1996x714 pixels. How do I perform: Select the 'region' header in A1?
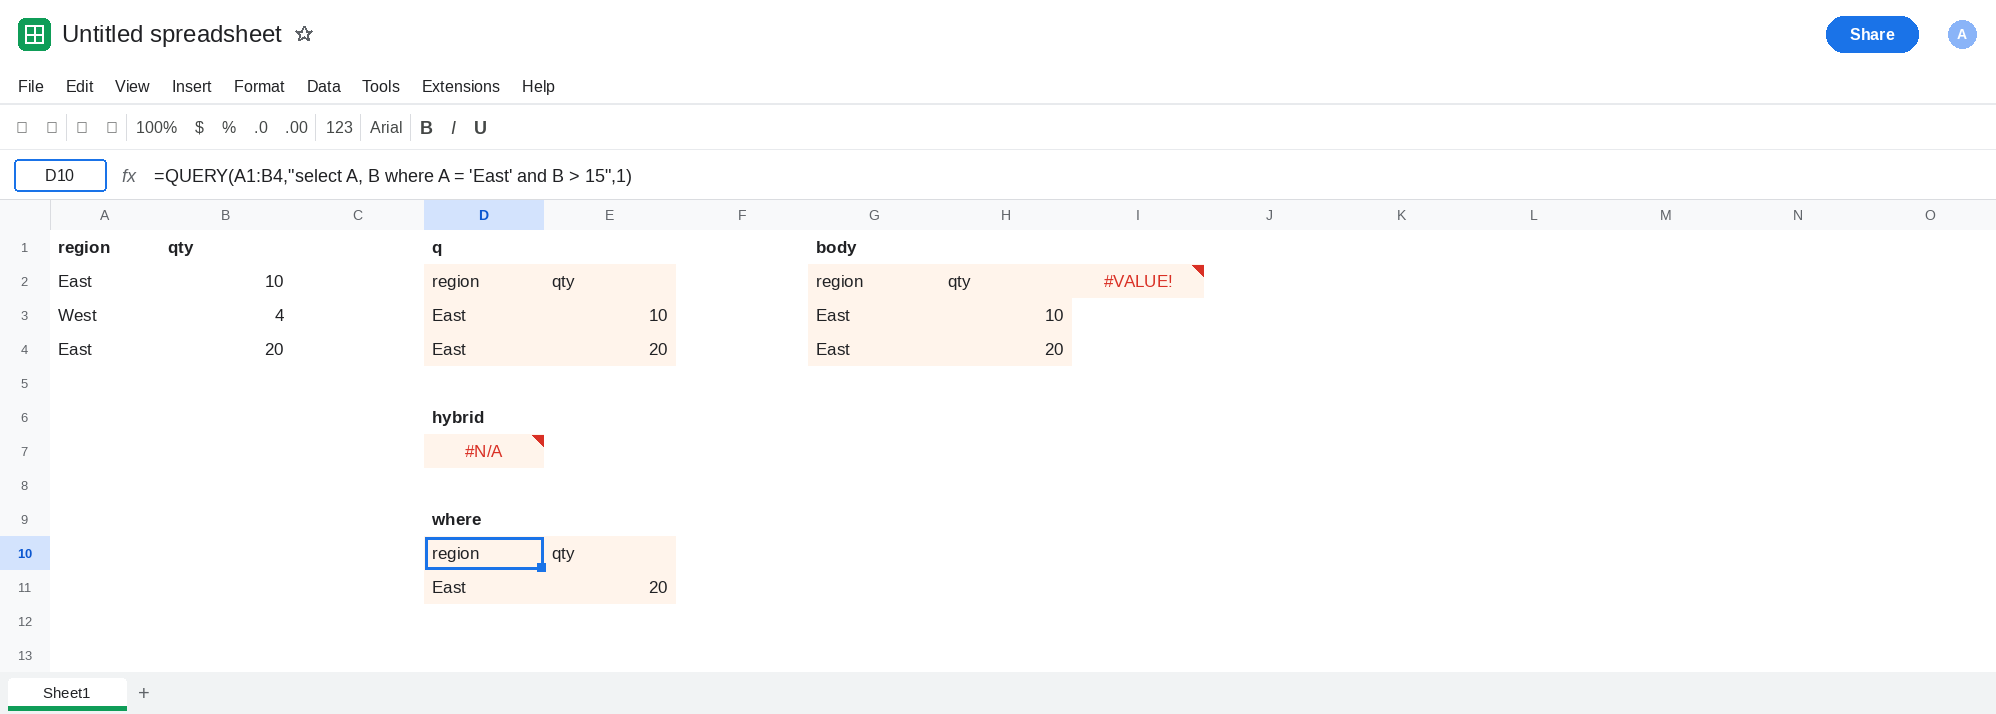click(x=105, y=247)
